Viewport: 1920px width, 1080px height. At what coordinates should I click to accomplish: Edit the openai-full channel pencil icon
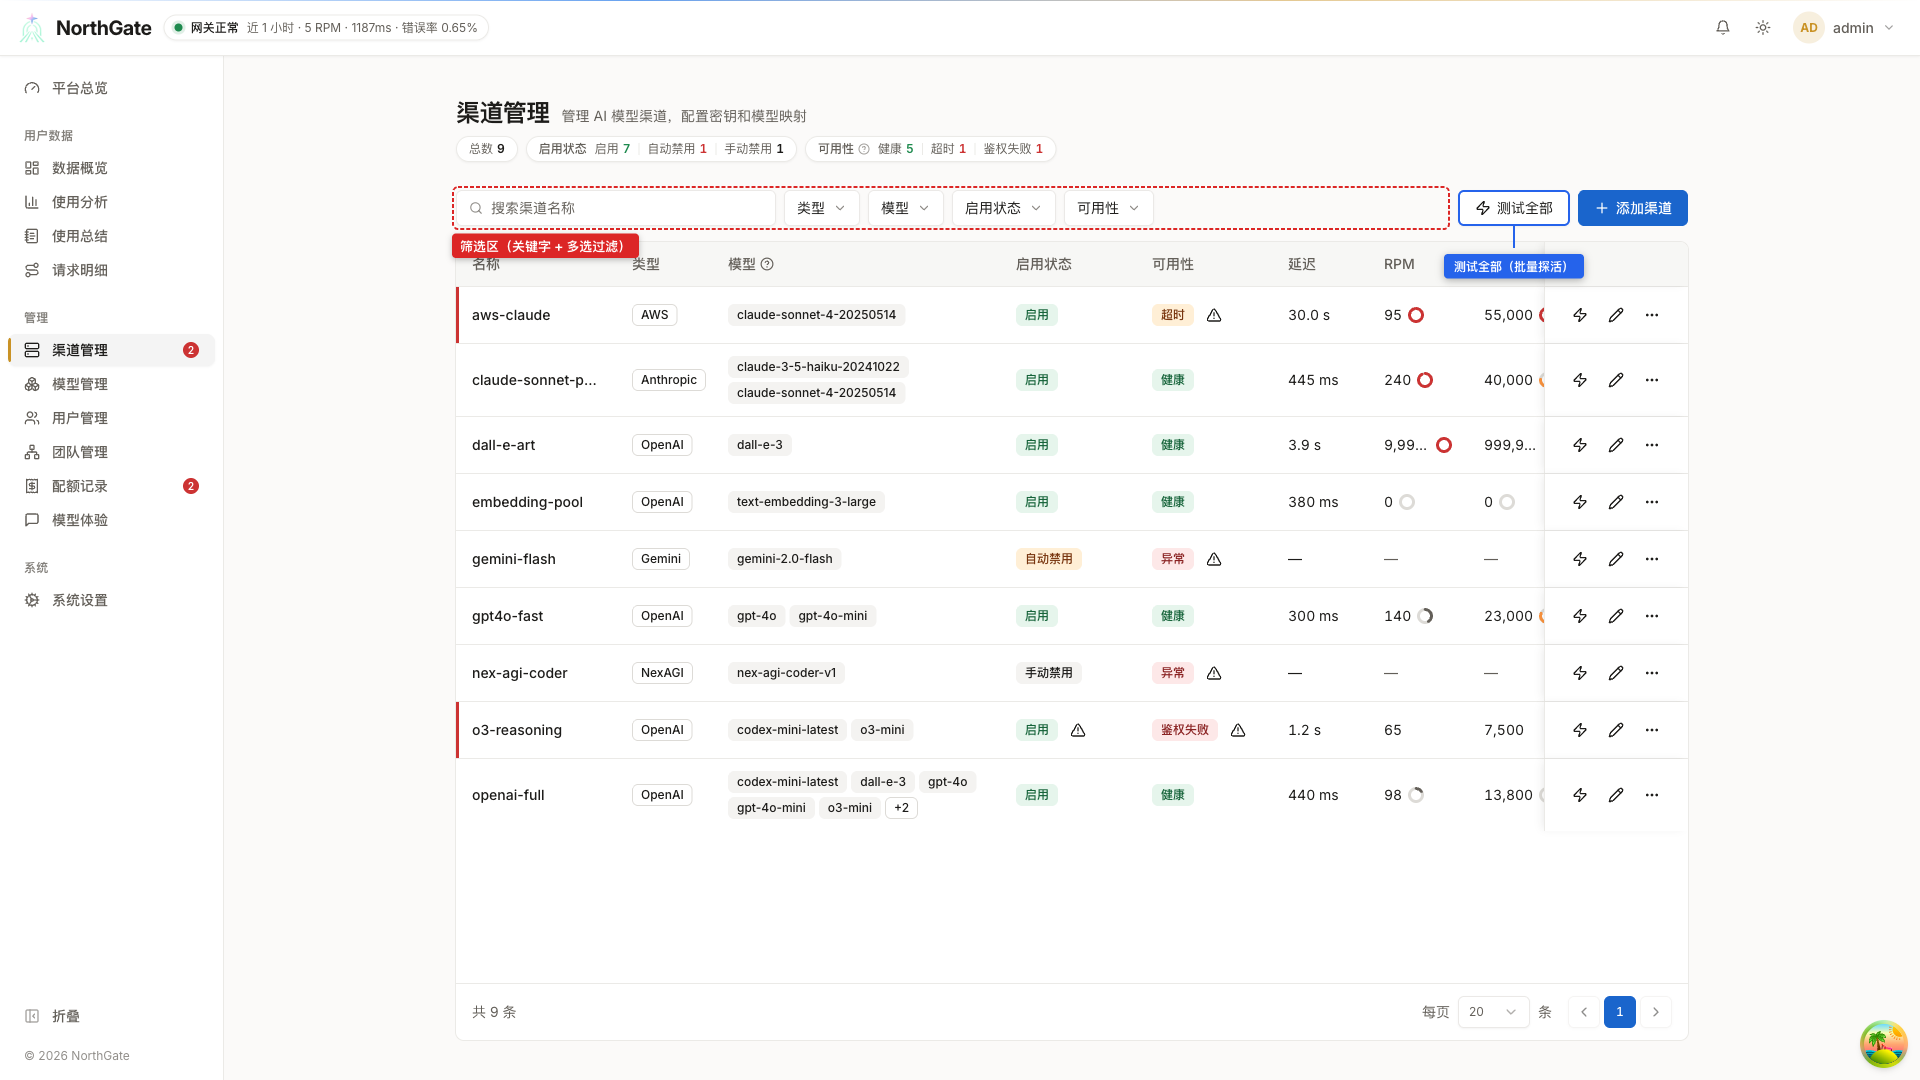[1616, 795]
